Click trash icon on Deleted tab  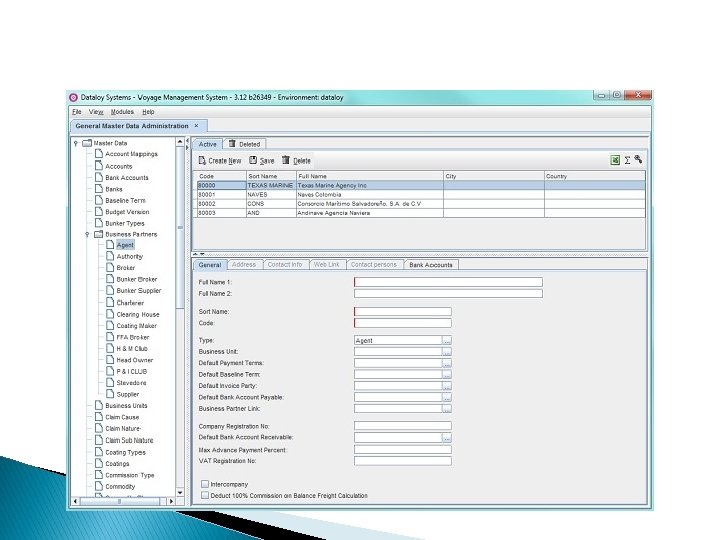(232, 144)
